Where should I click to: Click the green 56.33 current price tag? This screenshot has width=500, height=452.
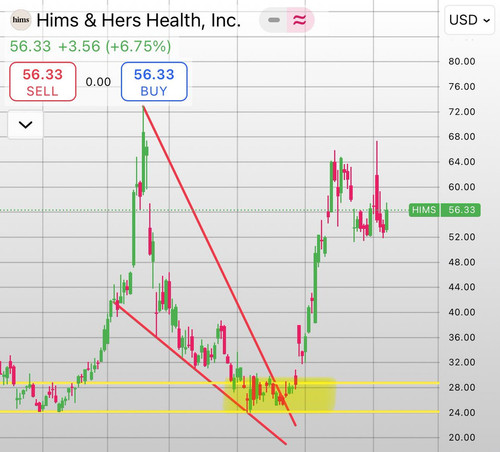[461, 210]
